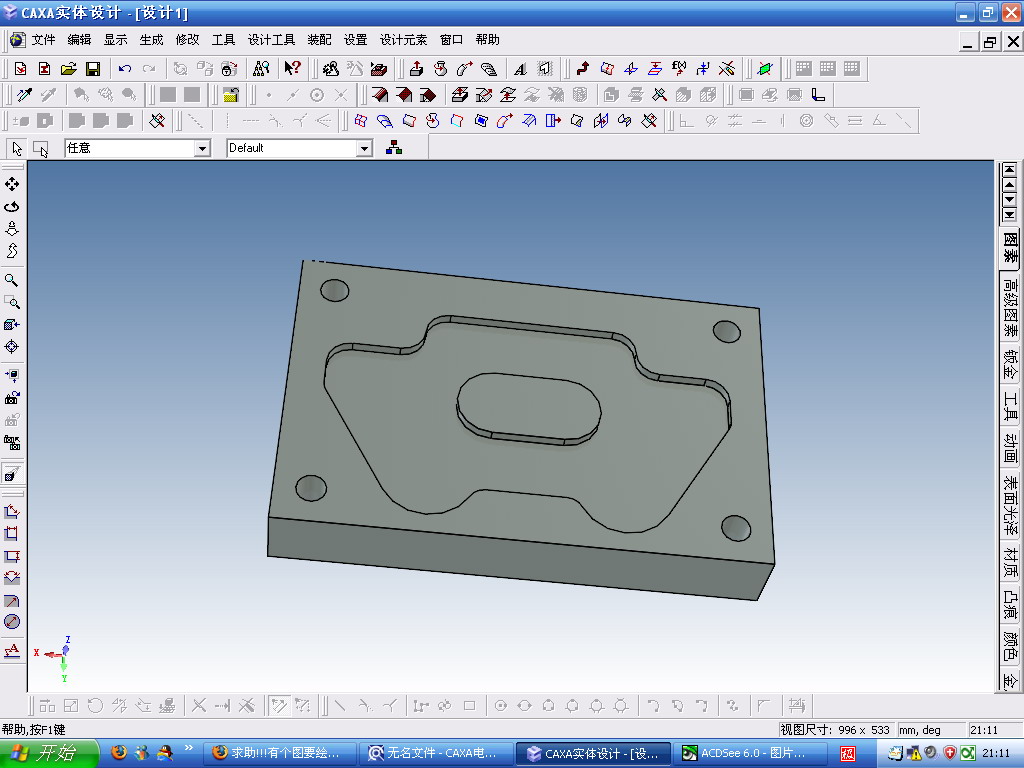Toggle the perspective view button in left toolbar
Viewport: 1024px width, 768px height.
click(12, 474)
